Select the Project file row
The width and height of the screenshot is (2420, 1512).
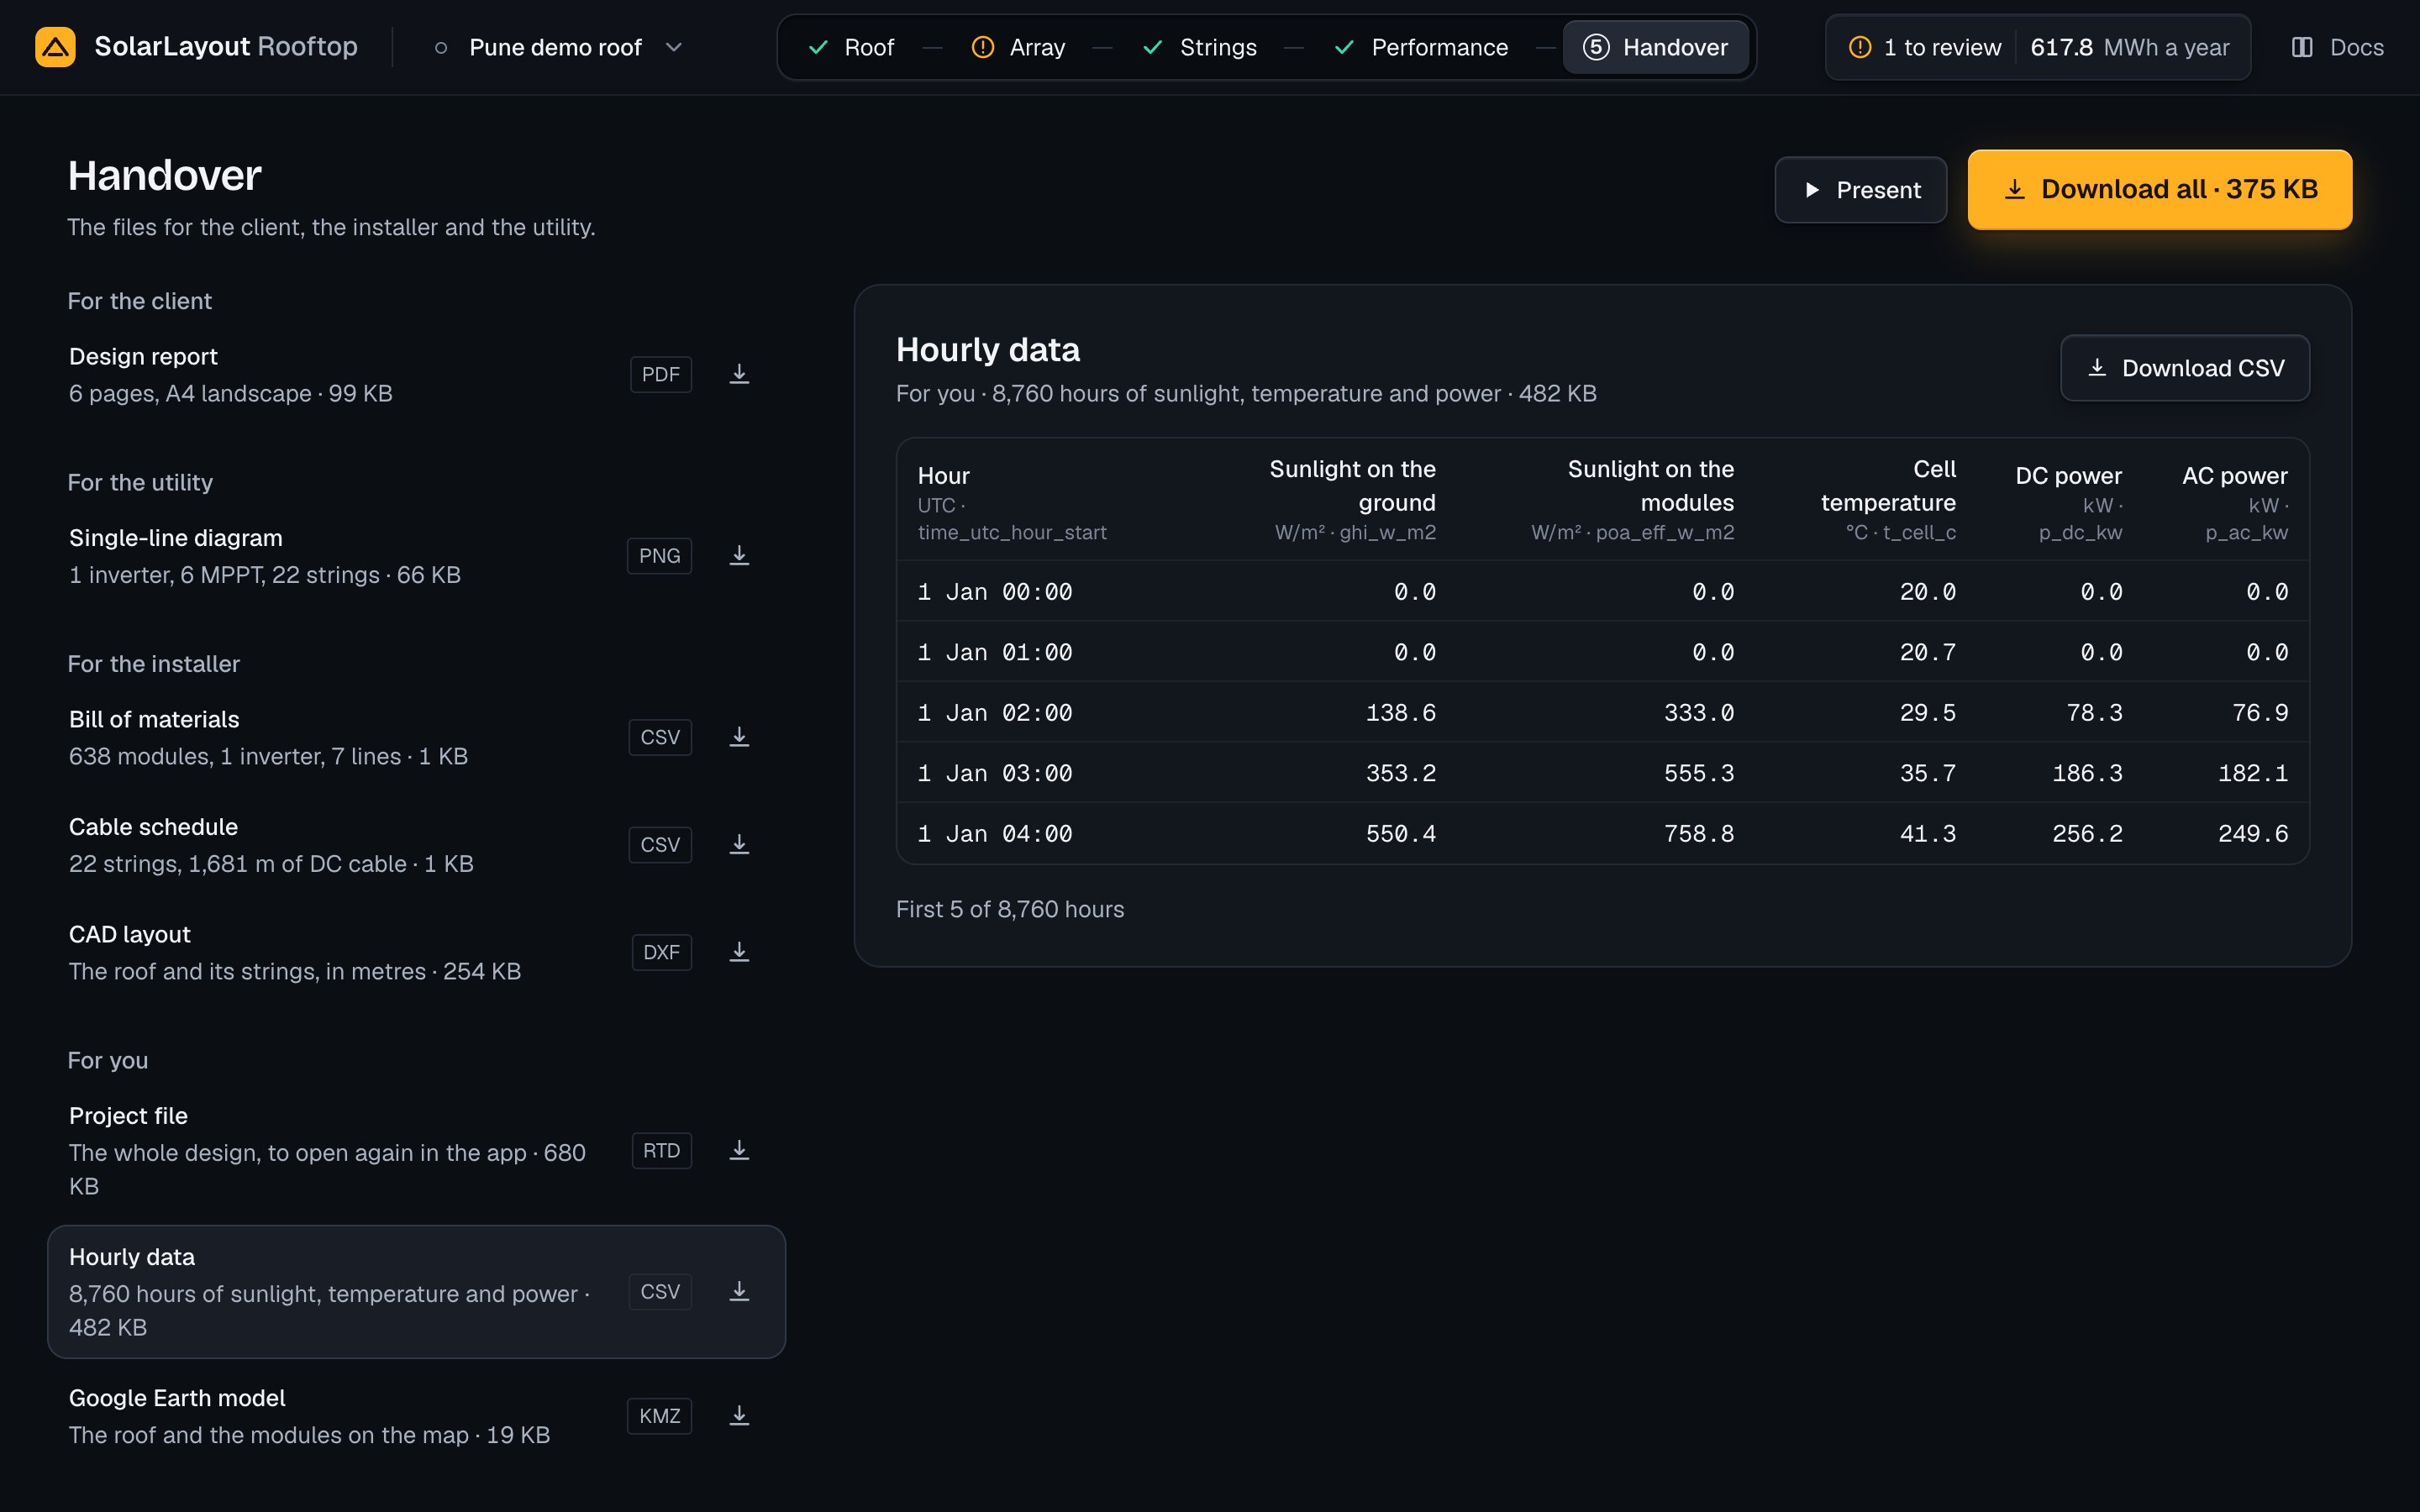pyautogui.click(x=416, y=1151)
